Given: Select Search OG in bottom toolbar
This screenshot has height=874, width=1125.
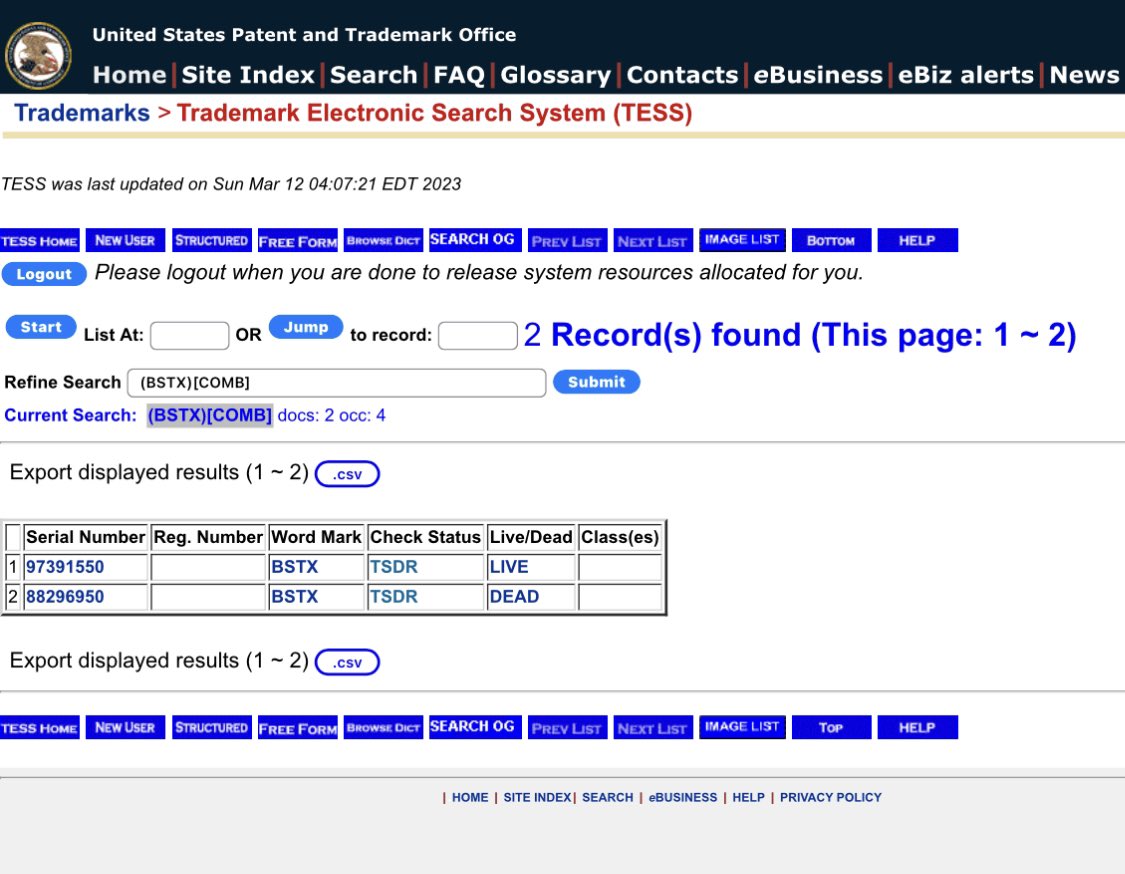Looking at the screenshot, I should 474,727.
